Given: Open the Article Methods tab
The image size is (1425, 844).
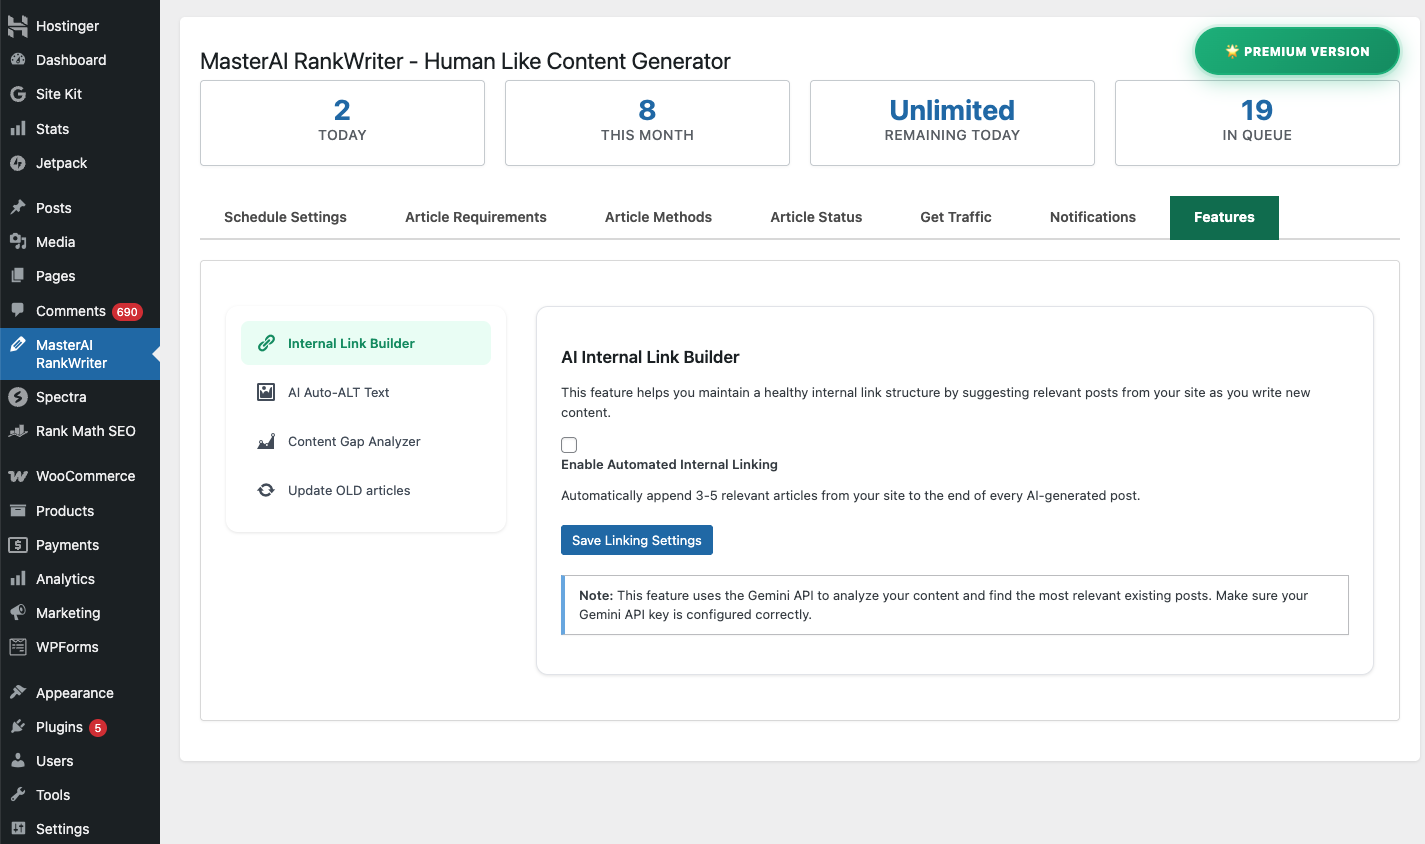Looking at the screenshot, I should click(x=658, y=217).
